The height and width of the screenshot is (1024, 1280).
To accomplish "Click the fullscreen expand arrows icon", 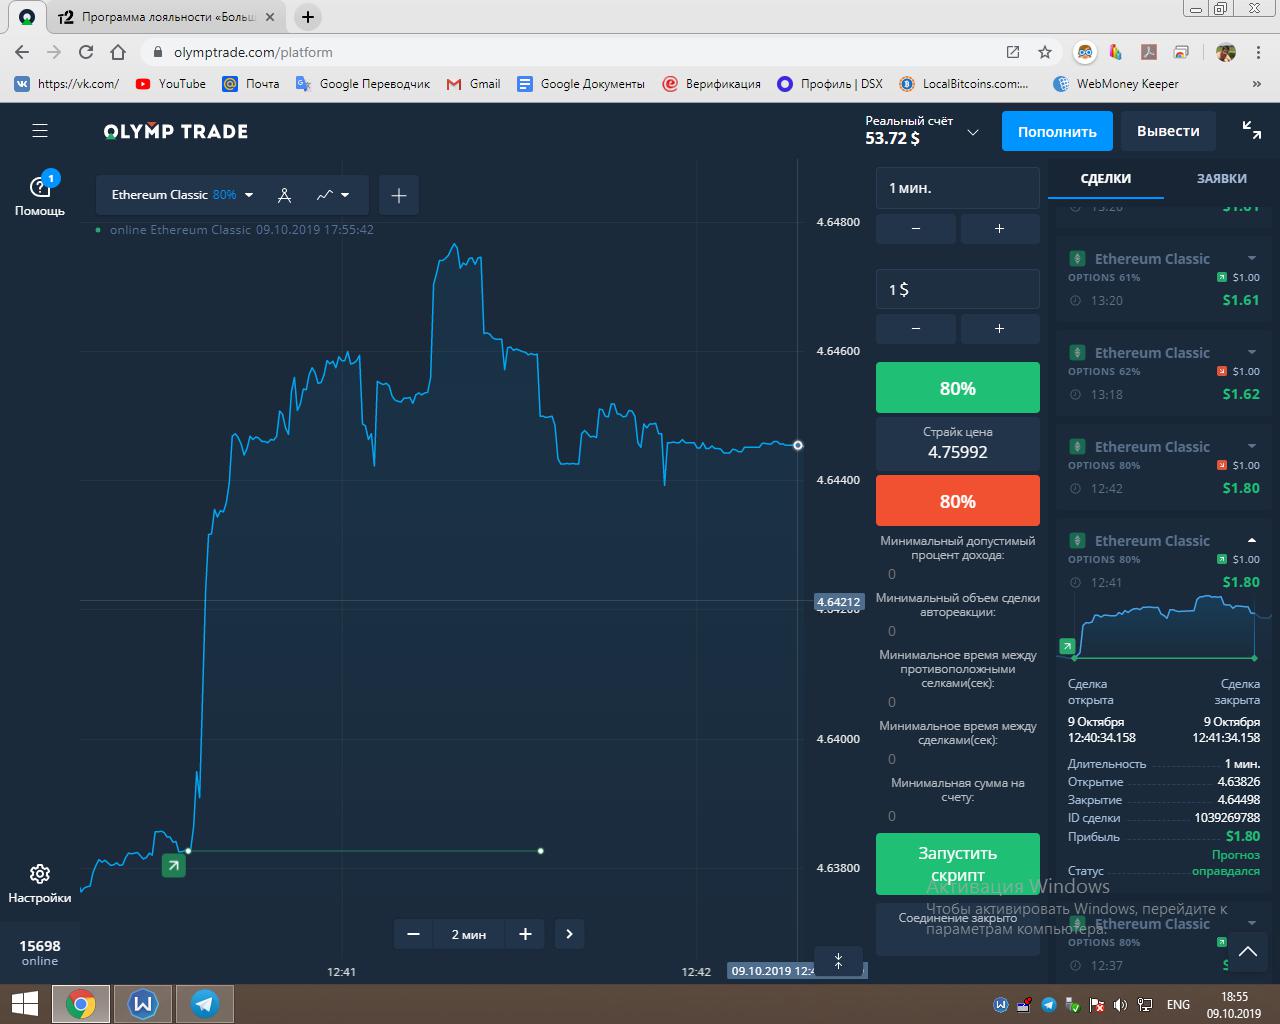I will [x=1251, y=130].
